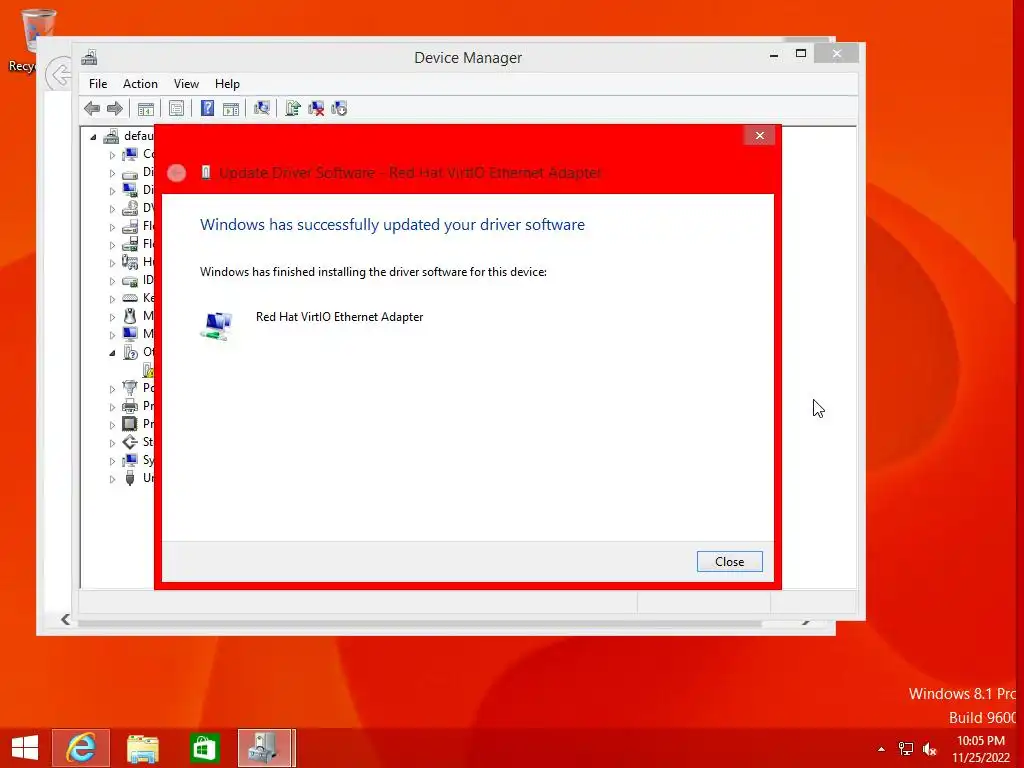Viewport: 1024px width, 768px height.
Task: Click the Back arrow in Device Manager toolbar
Action: click(x=92, y=108)
